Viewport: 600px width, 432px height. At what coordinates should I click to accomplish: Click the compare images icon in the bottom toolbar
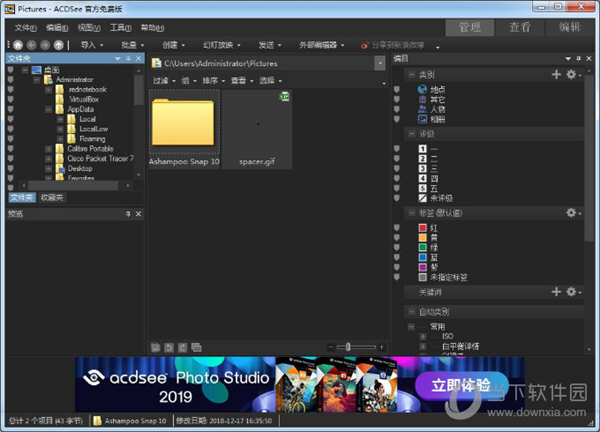tap(196, 347)
